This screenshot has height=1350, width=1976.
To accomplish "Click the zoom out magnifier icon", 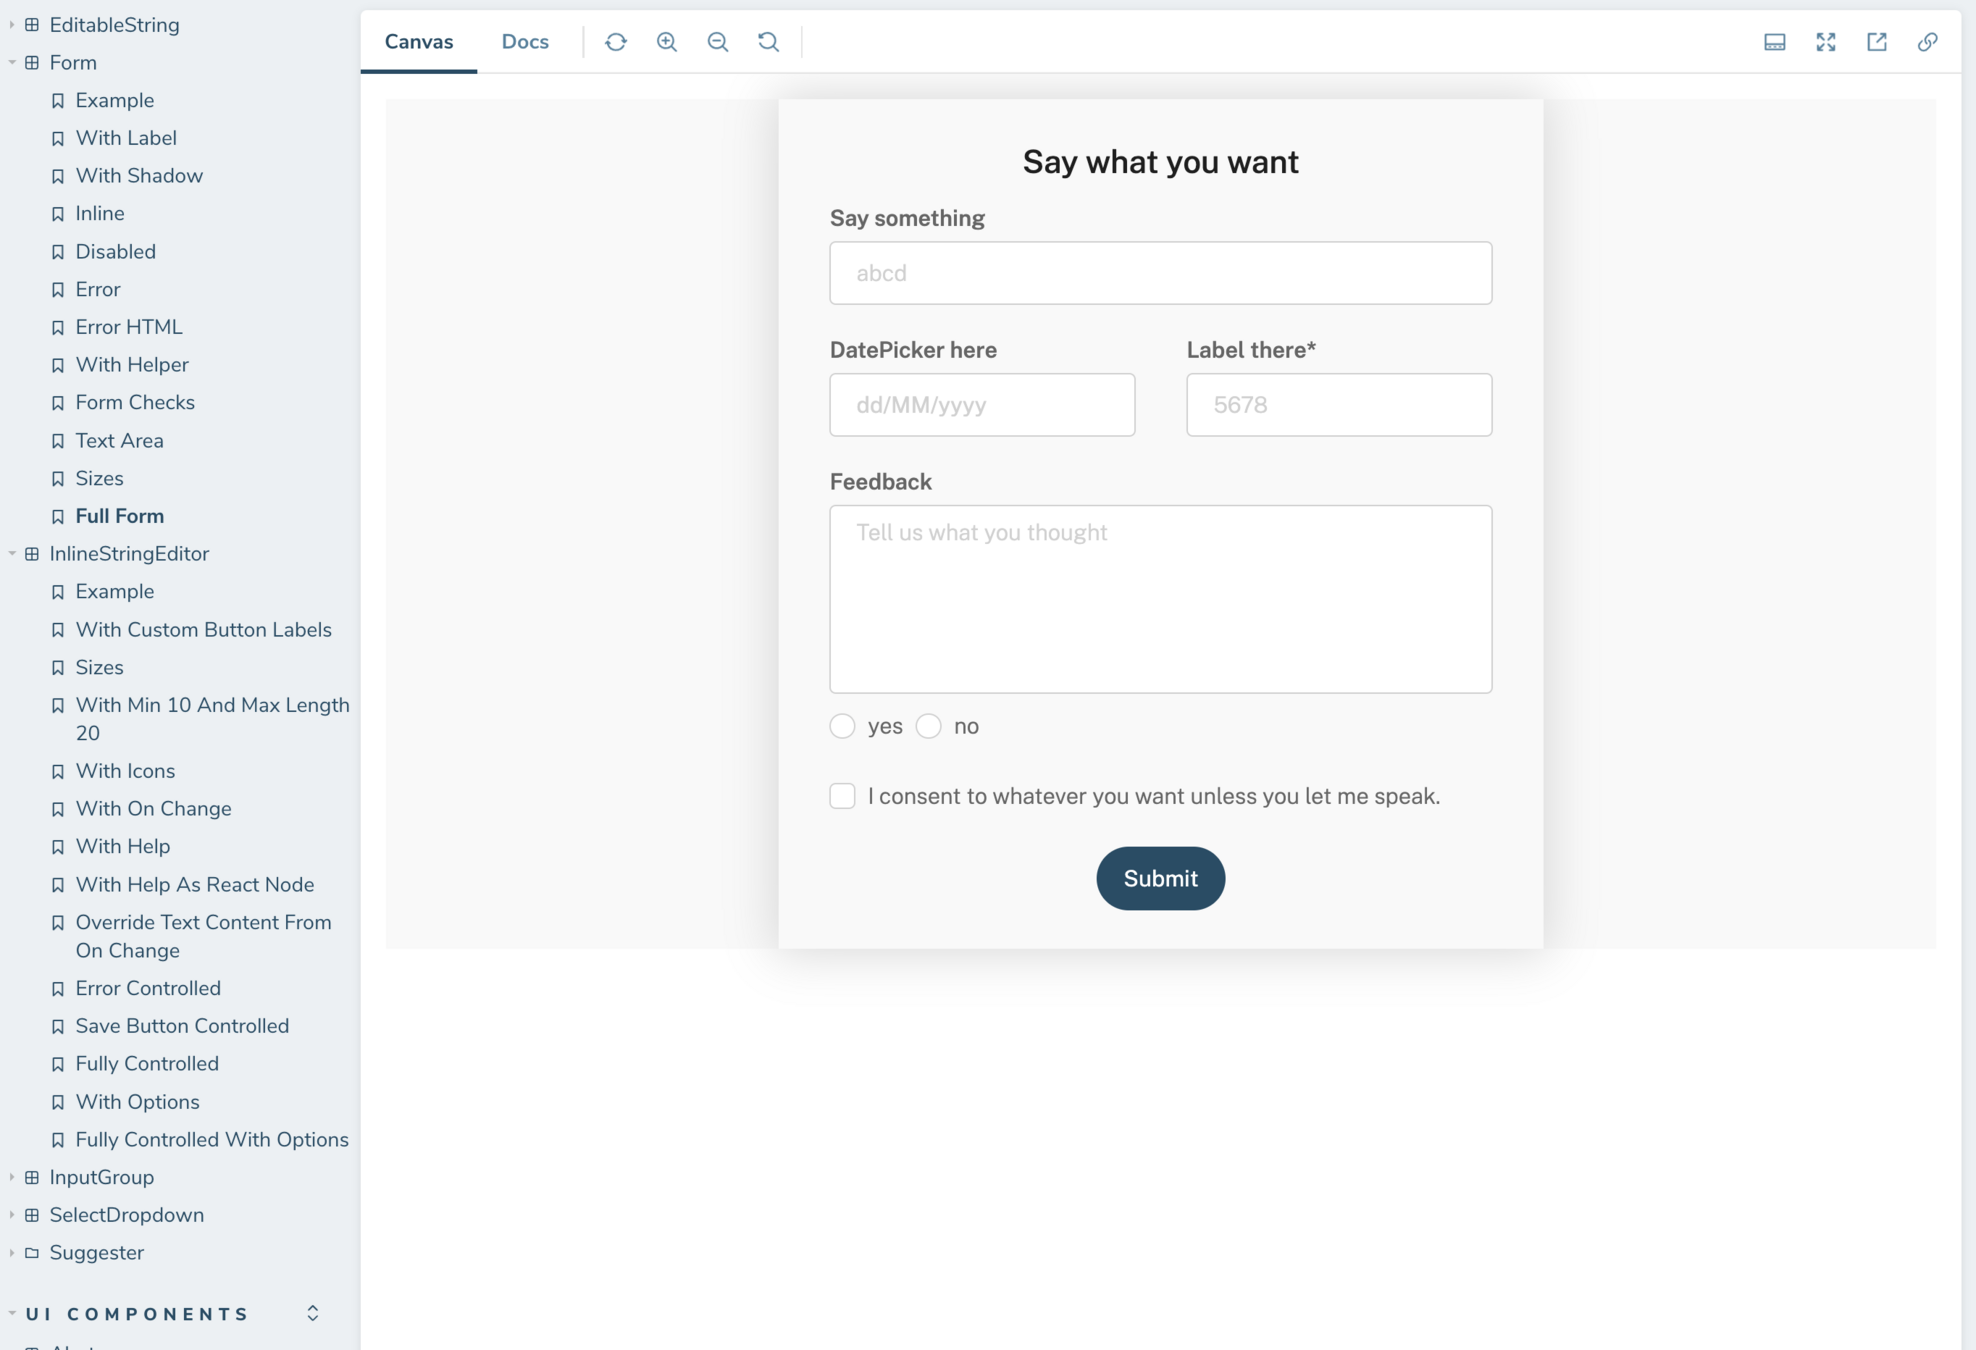I will (x=718, y=42).
